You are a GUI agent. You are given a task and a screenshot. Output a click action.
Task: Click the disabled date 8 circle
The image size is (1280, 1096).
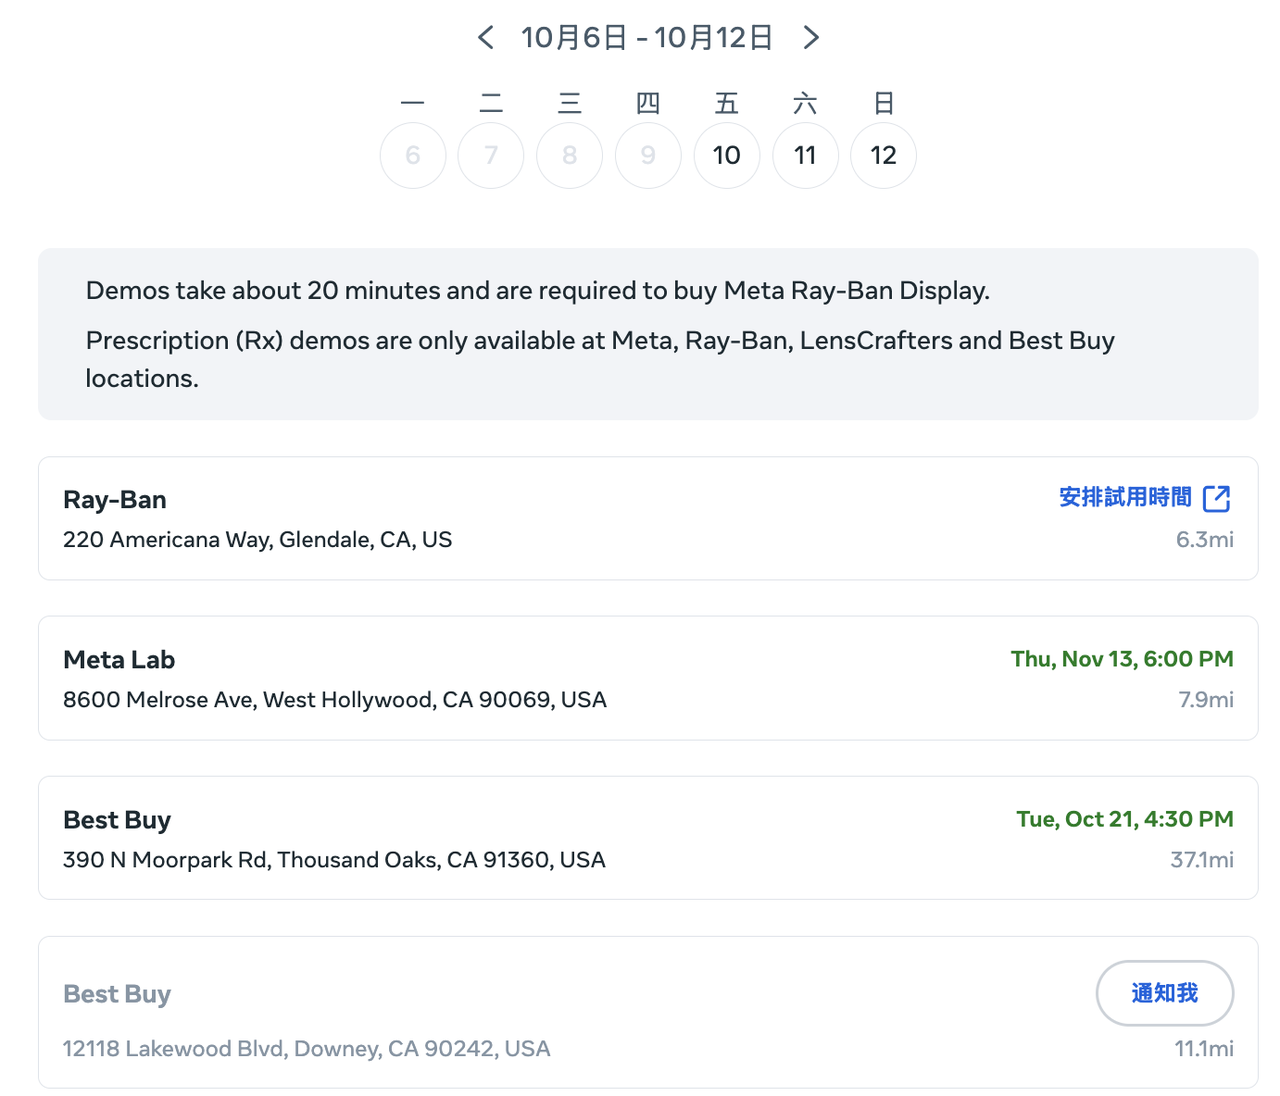pos(570,156)
